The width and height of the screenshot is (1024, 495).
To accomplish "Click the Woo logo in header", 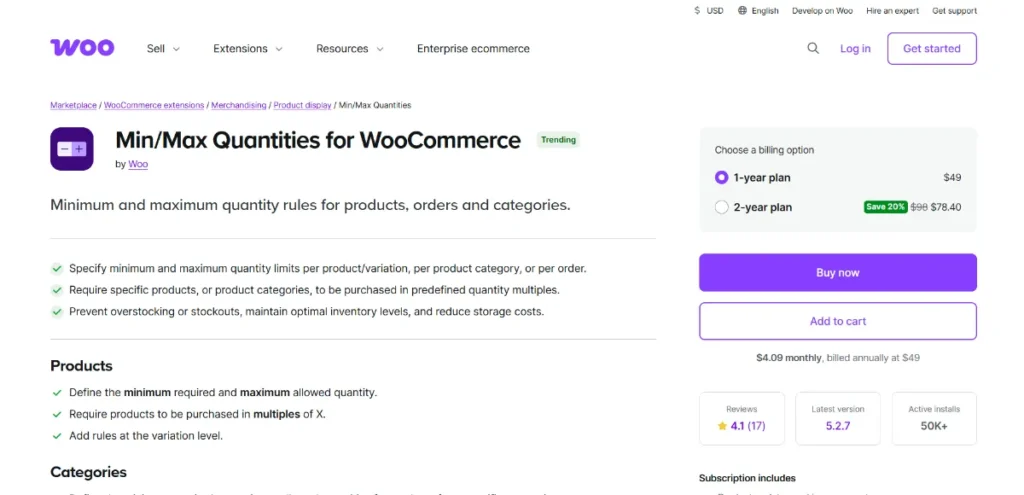I will [82, 48].
